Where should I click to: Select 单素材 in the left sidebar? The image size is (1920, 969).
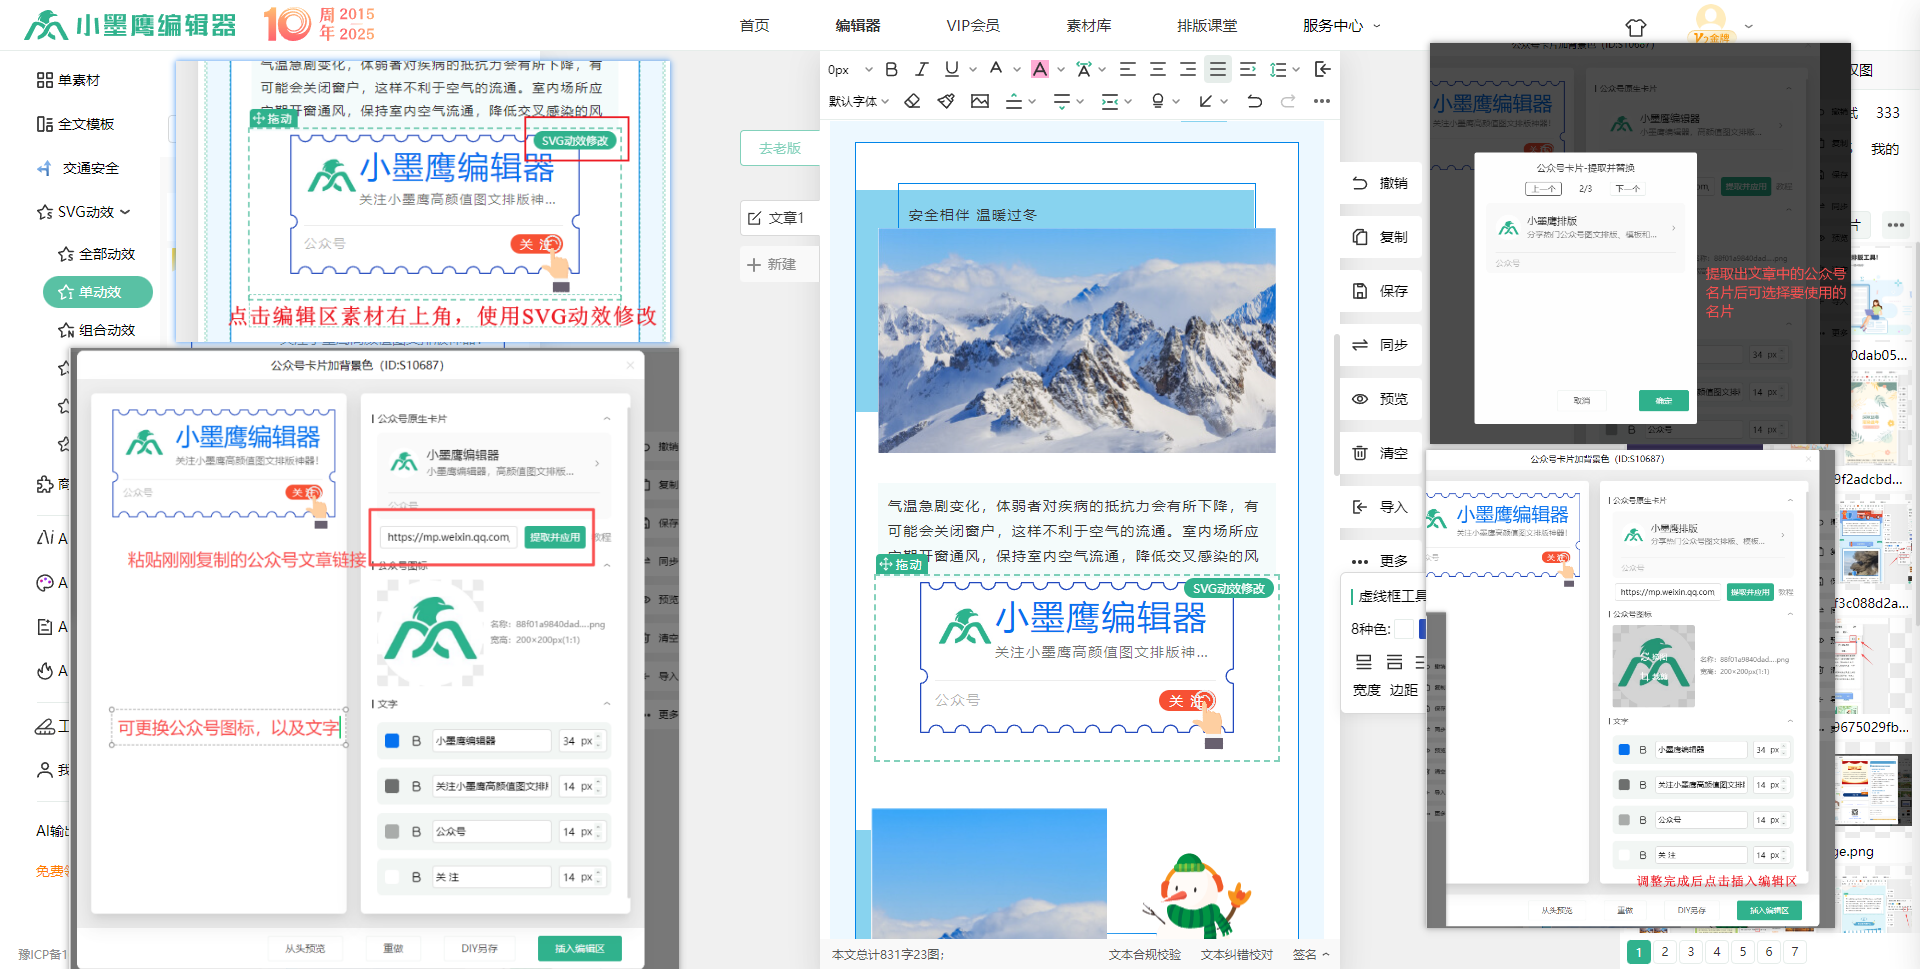click(x=68, y=80)
